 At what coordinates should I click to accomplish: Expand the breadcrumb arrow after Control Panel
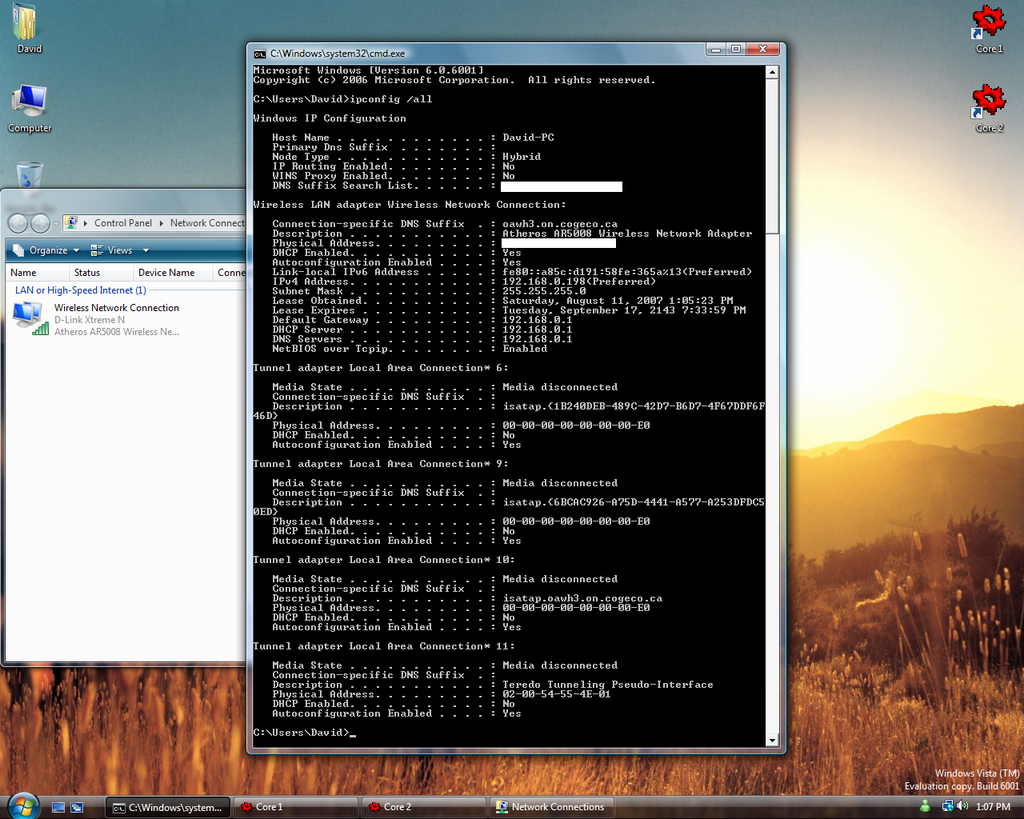point(161,223)
